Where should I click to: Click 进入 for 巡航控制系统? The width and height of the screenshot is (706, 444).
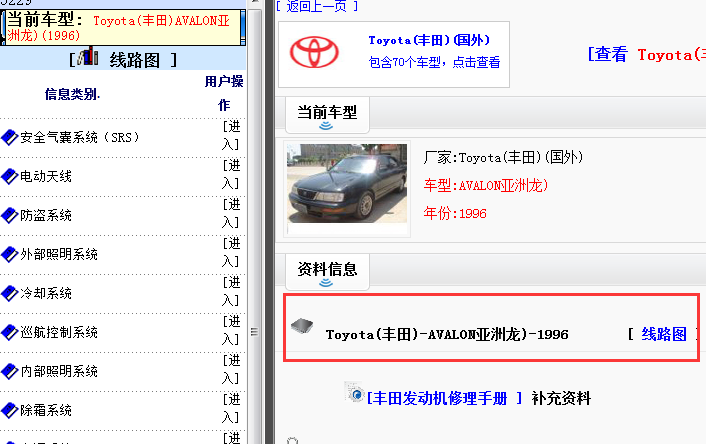tap(231, 330)
